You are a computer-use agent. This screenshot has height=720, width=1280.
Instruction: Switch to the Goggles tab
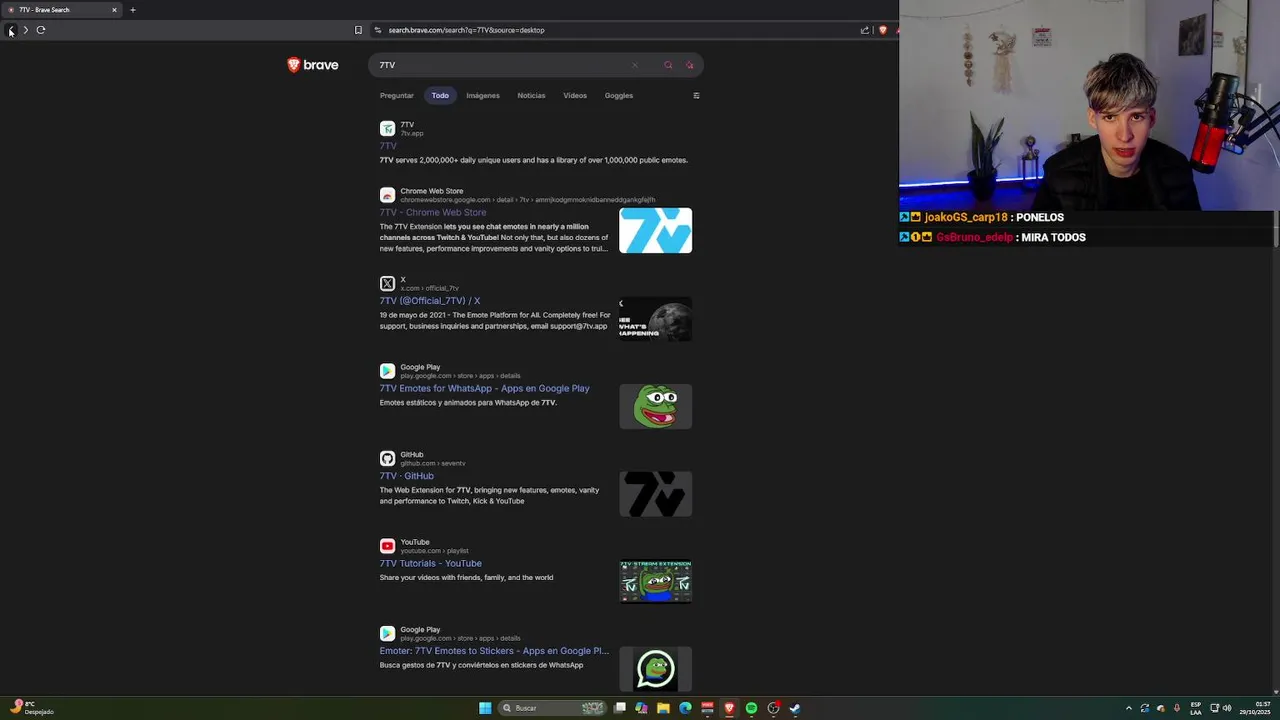(619, 95)
